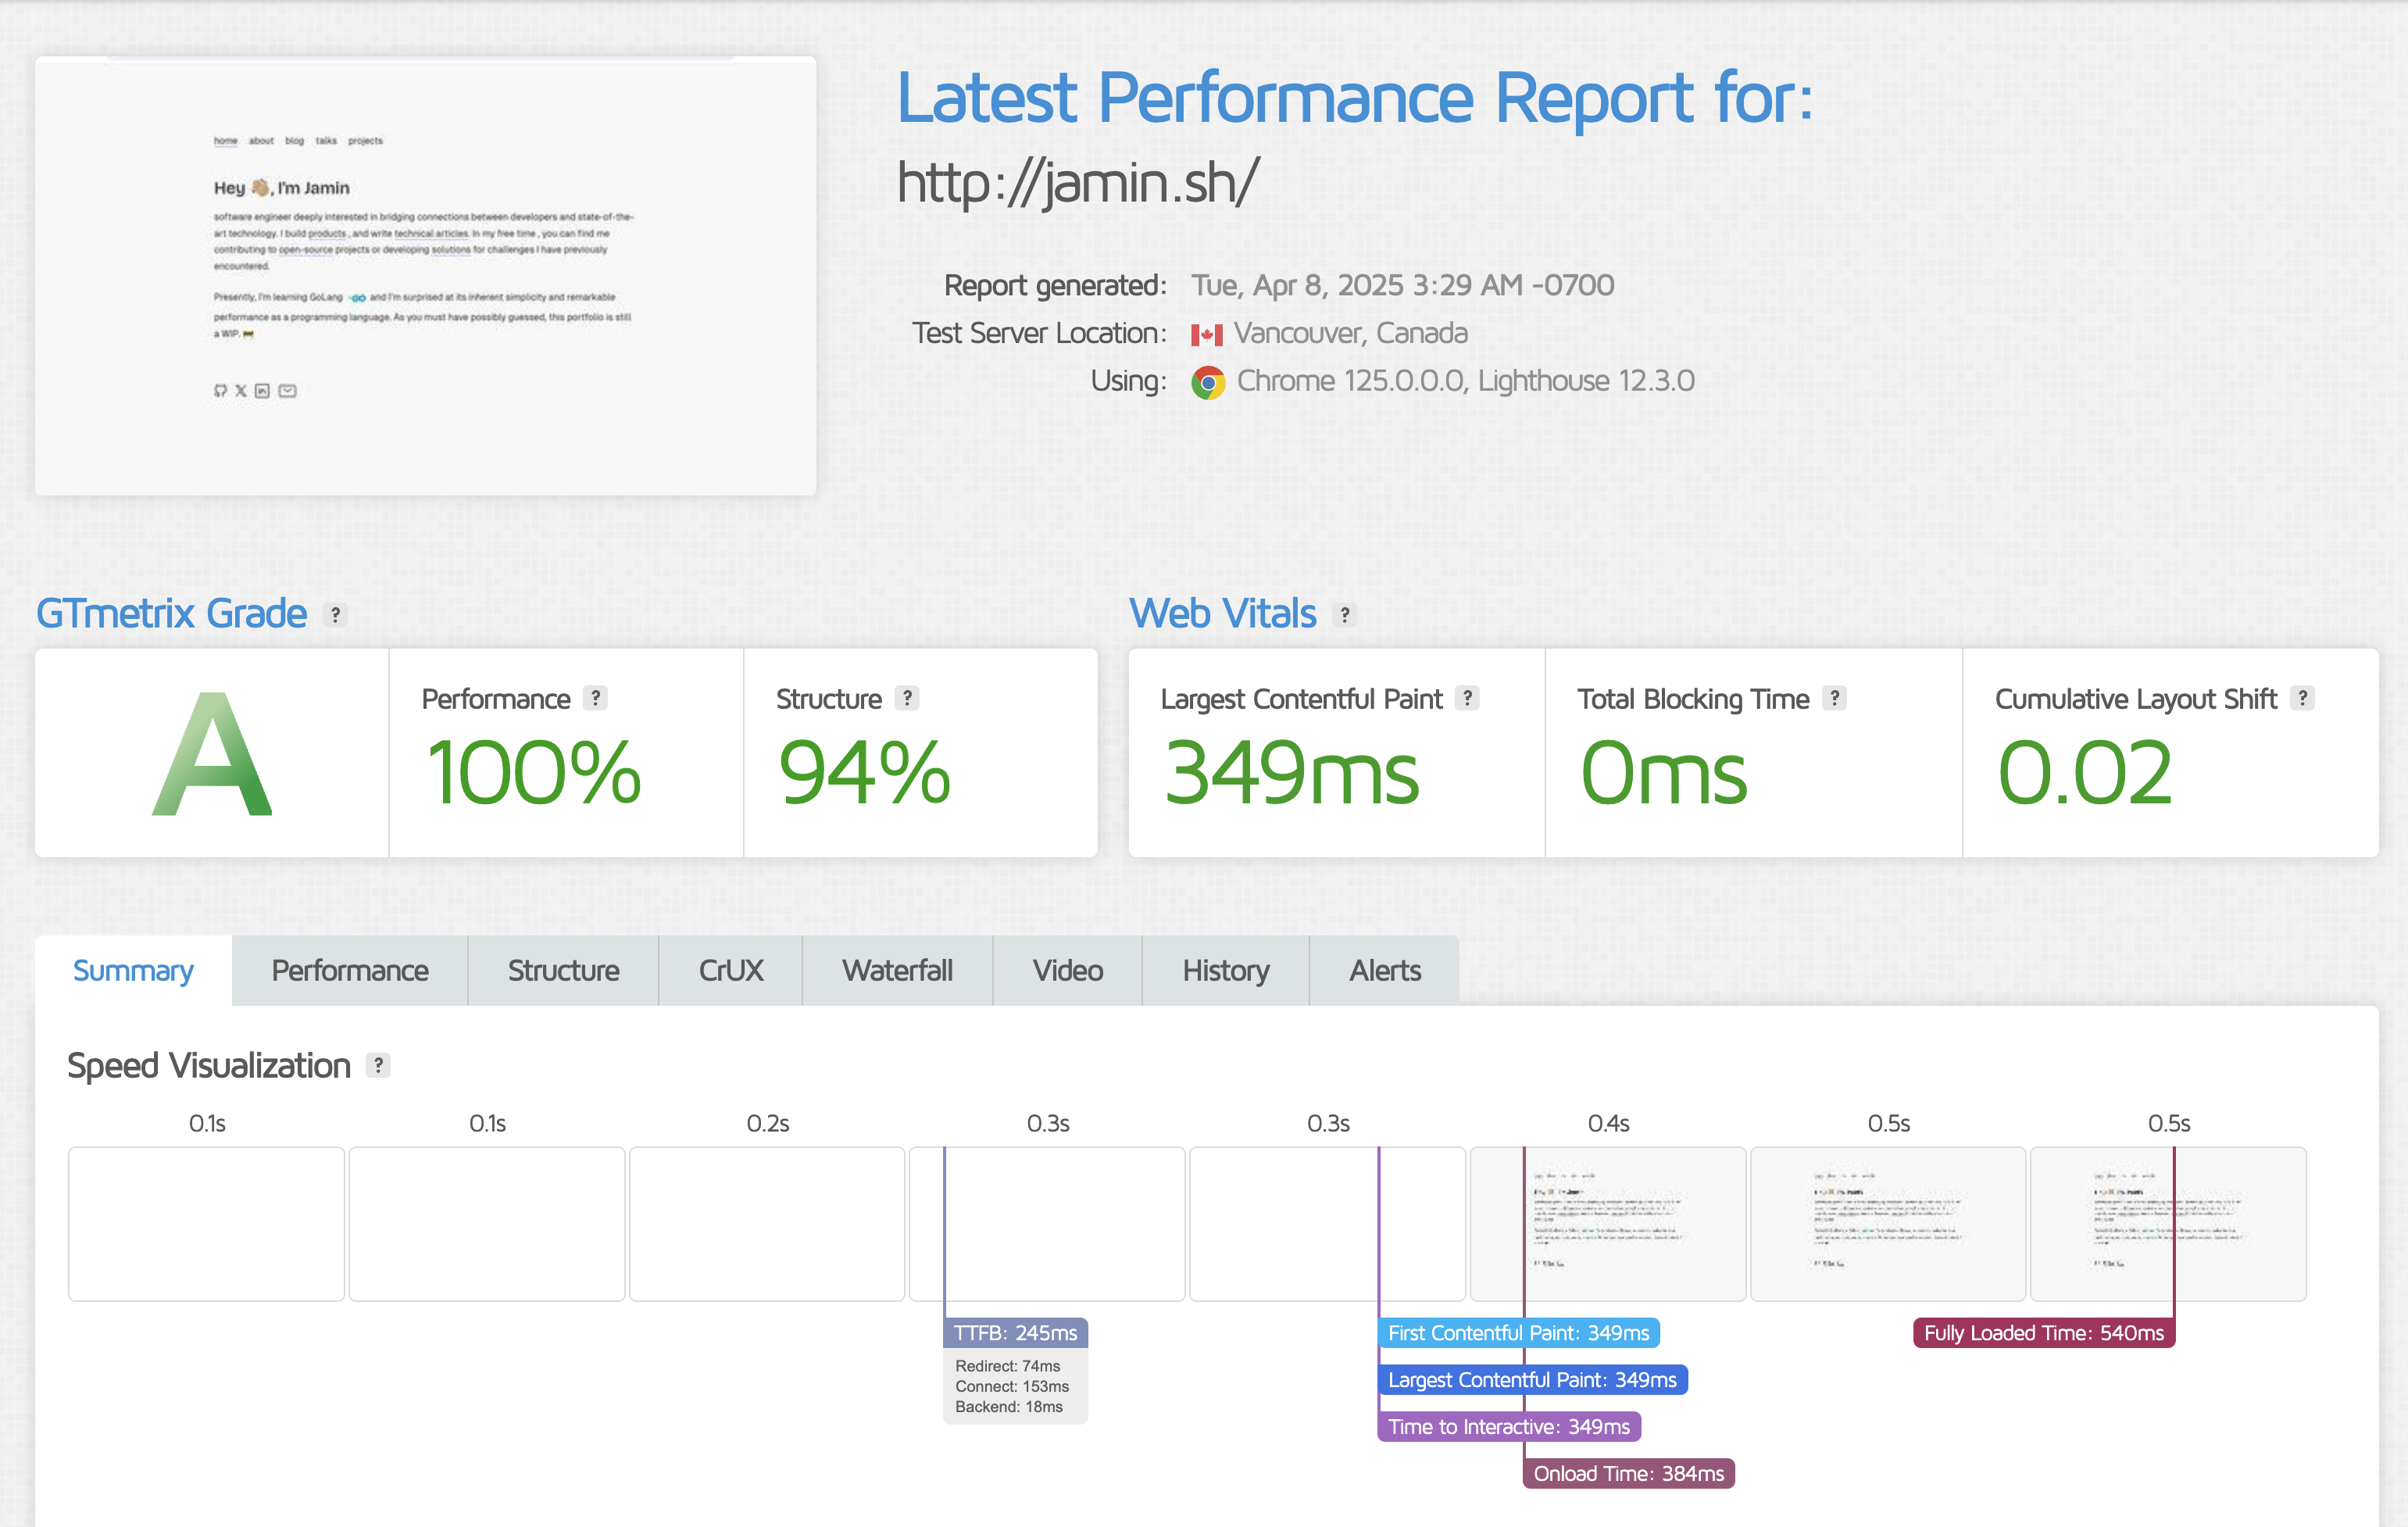Open the Structure score help tooltip
The width and height of the screenshot is (2408, 1527).
point(907,698)
